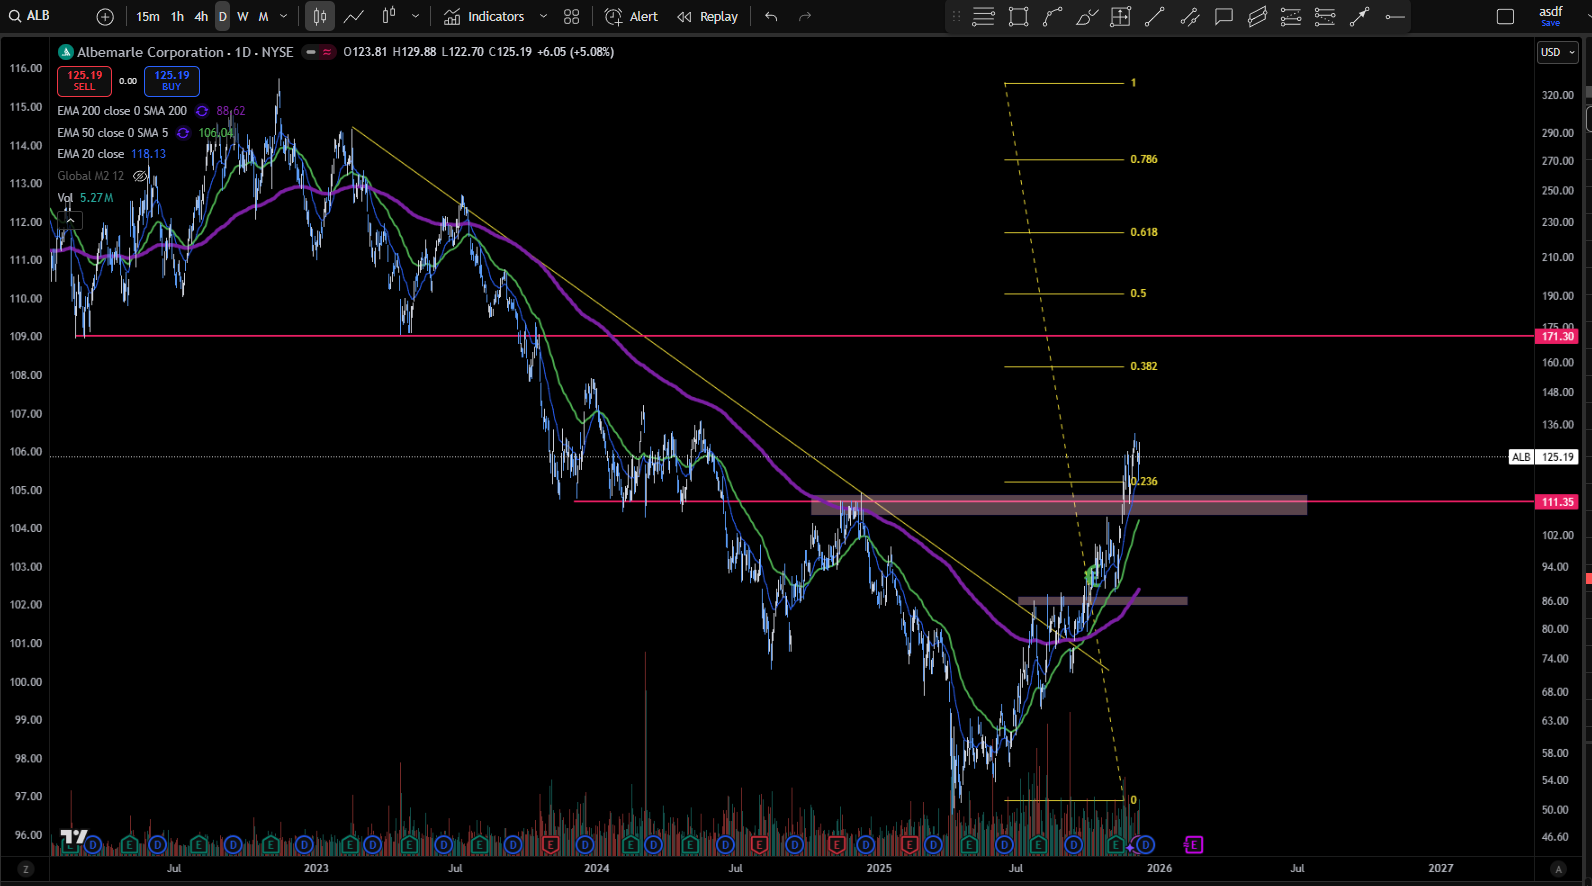The height and width of the screenshot is (886, 1592).
Task: Add a compare symbol with plus icon
Action: (105, 16)
